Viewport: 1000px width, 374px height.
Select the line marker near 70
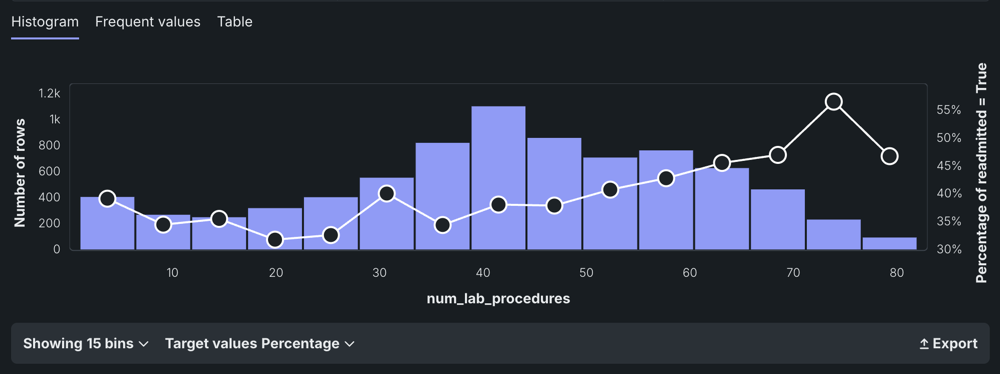click(x=777, y=155)
